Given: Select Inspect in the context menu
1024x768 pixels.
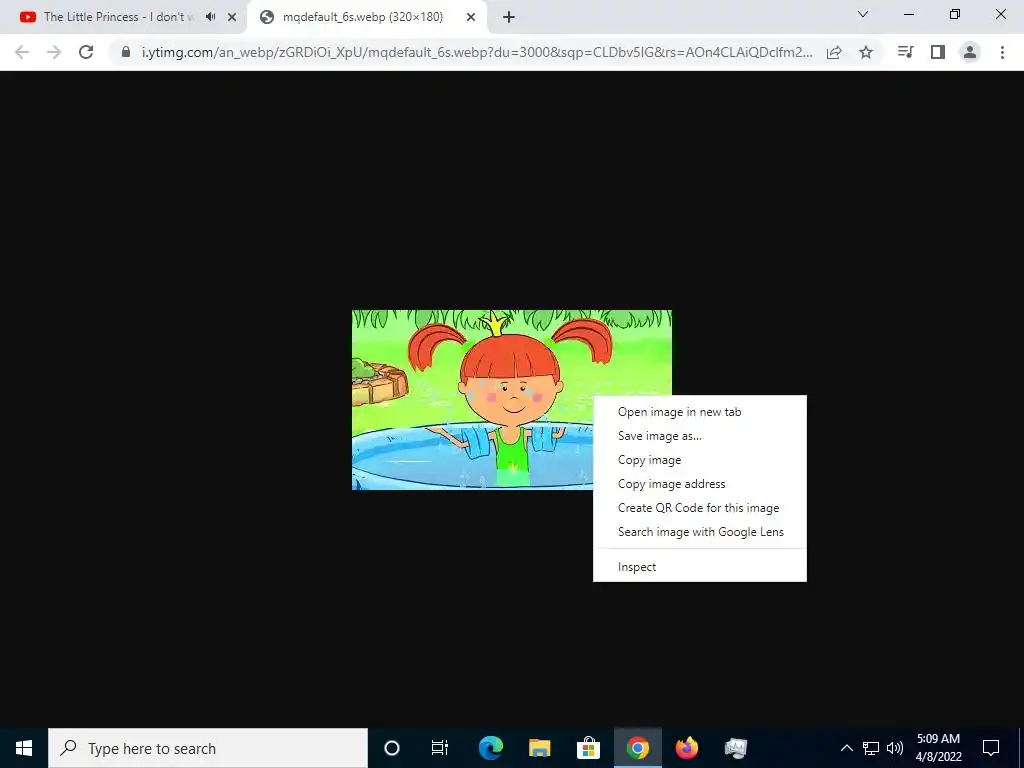Looking at the screenshot, I should [699, 567].
